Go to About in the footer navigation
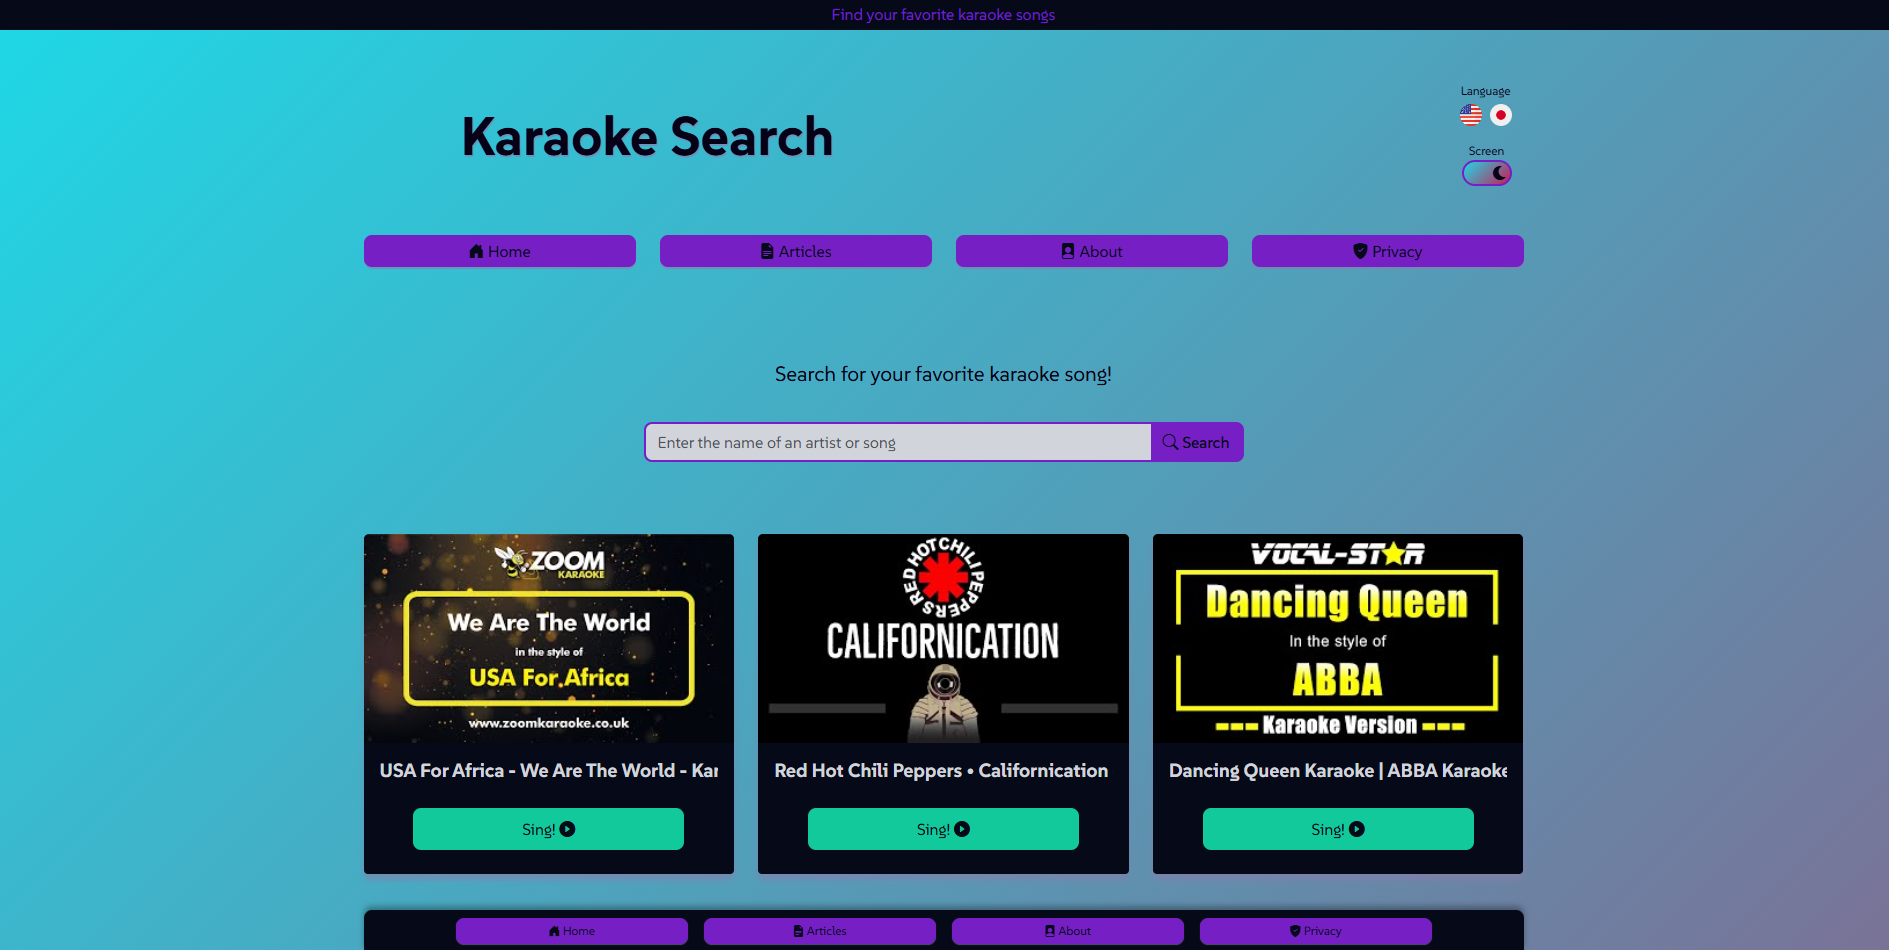1889x950 pixels. tap(1068, 931)
